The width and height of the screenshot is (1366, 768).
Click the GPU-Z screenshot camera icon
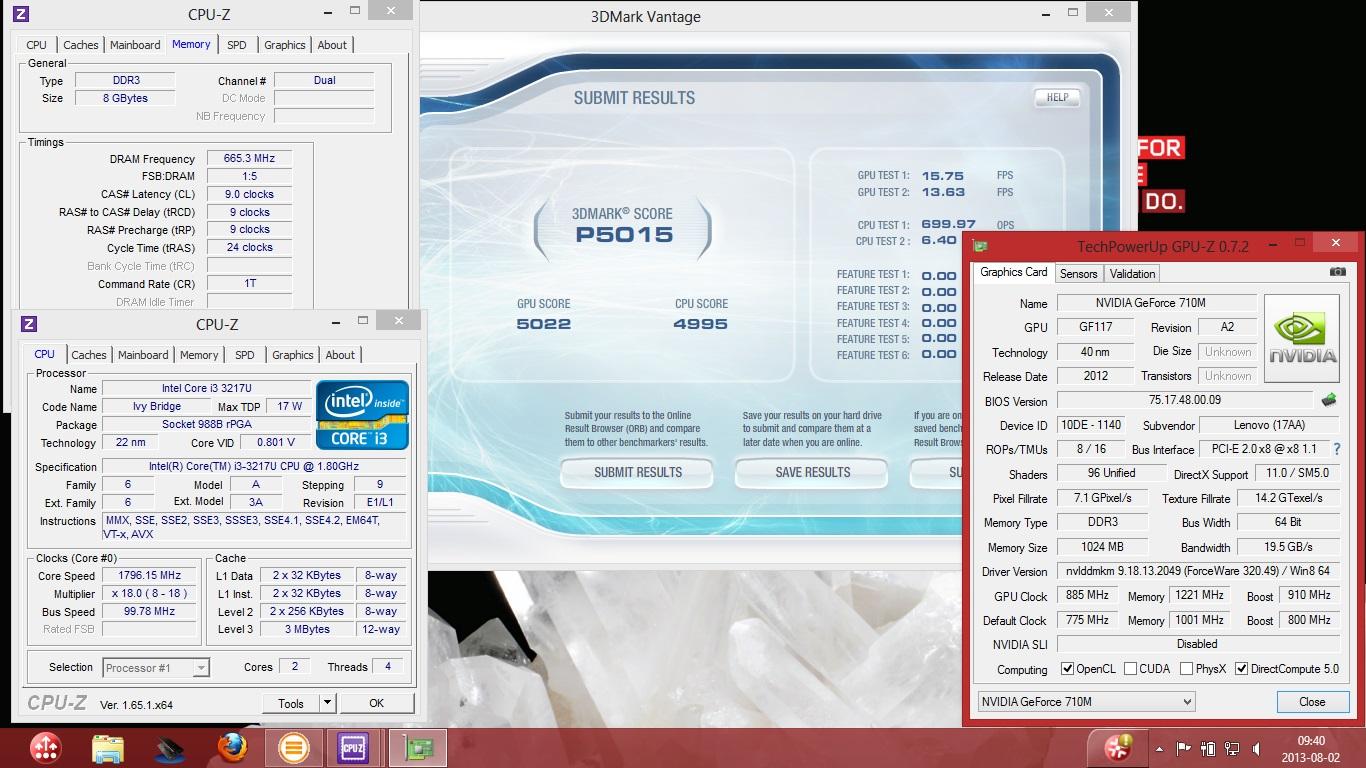point(1337,272)
